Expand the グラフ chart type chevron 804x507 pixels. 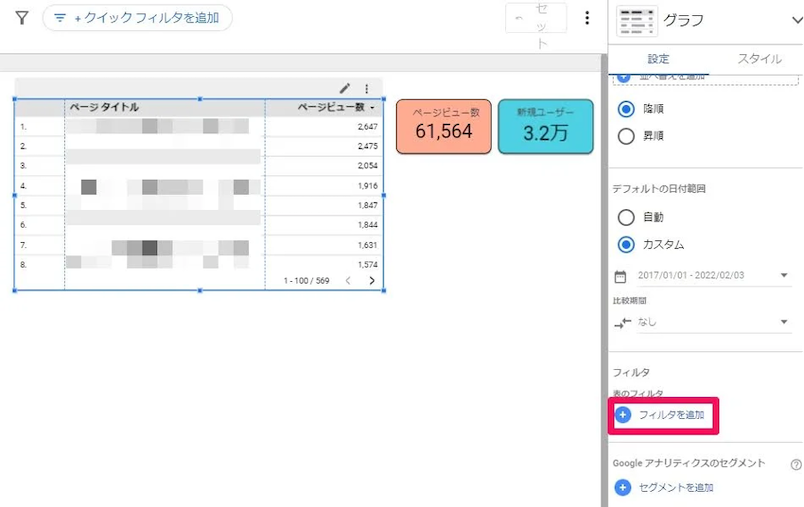click(x=796, y=19)
